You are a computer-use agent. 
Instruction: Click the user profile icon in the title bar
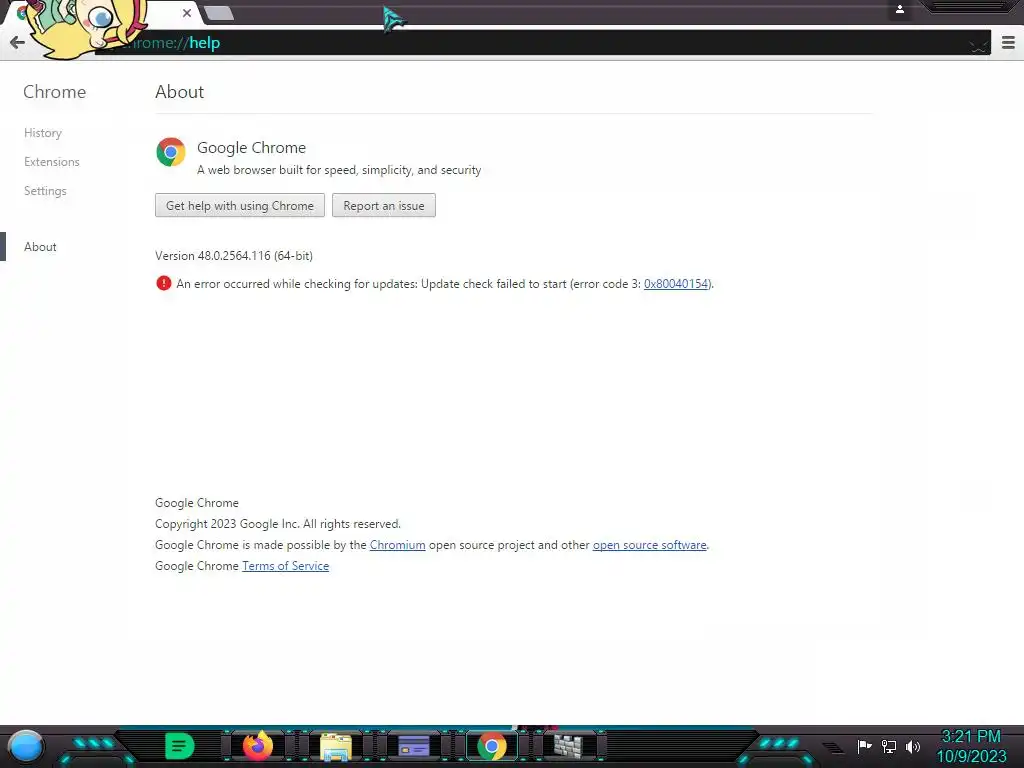tap(899, 9)
